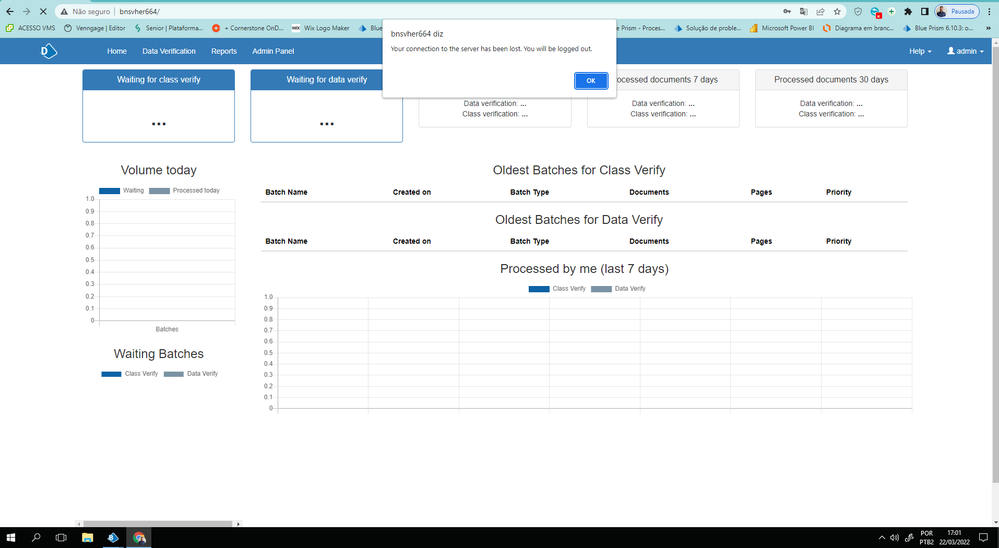Go back using browser back arrow
This screenshot has height=548, width=999.
(10, 11)
